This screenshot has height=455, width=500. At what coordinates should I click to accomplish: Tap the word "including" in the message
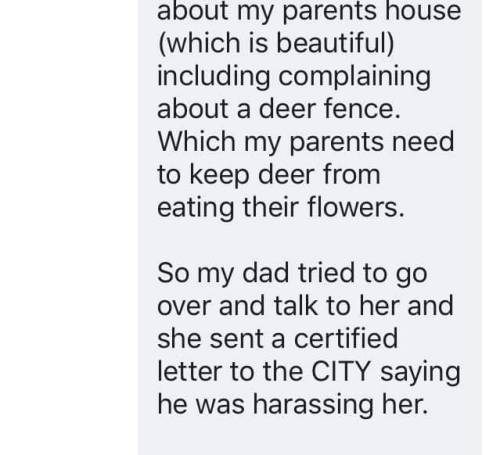click(x=214, y=77)
